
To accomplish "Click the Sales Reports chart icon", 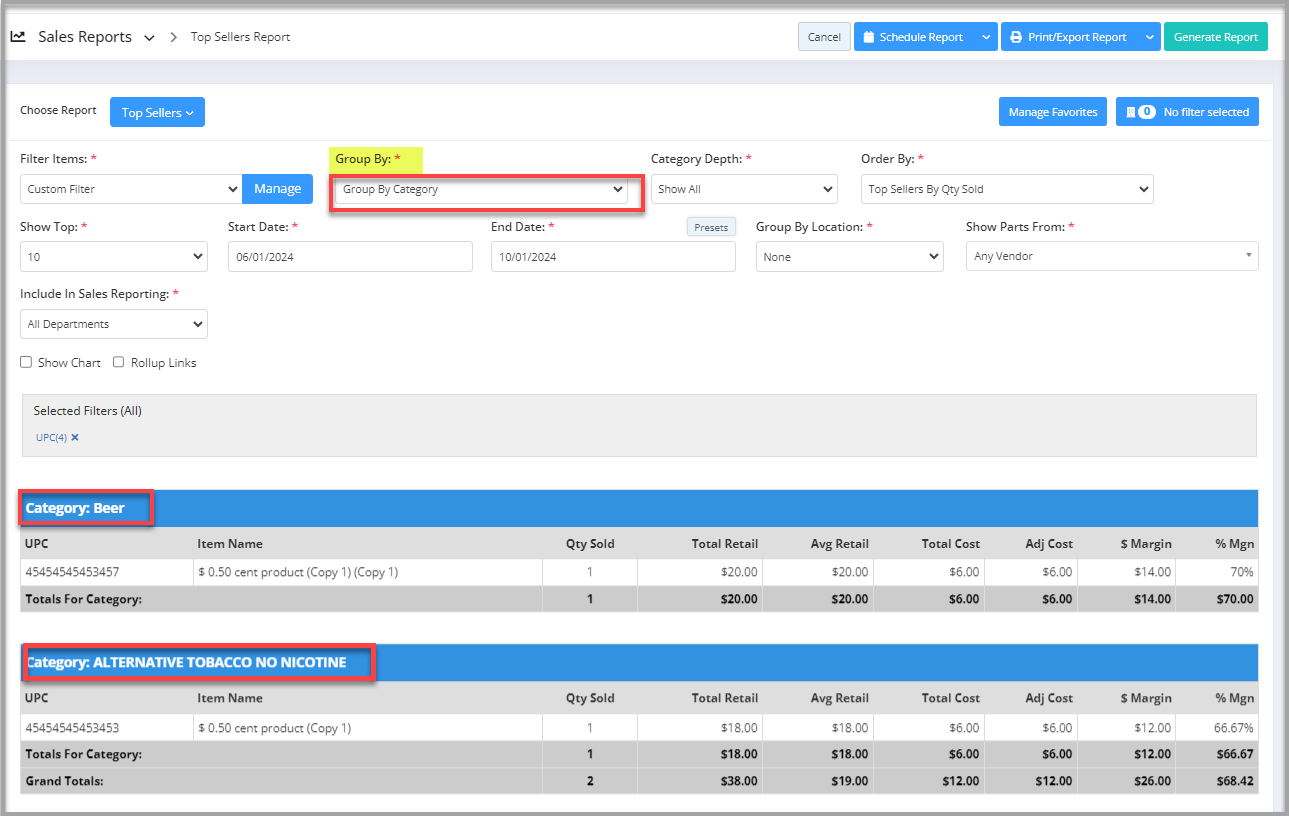I will click(x=18, y=37).
